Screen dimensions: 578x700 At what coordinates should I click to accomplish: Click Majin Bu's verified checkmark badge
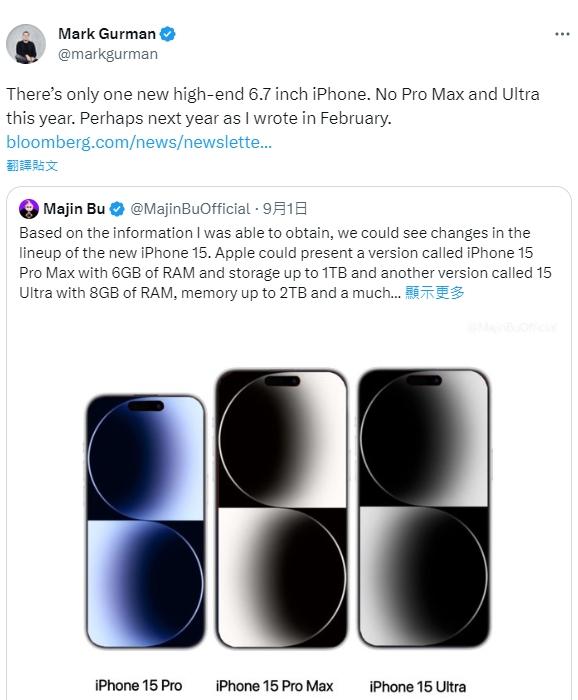point(117,209)
